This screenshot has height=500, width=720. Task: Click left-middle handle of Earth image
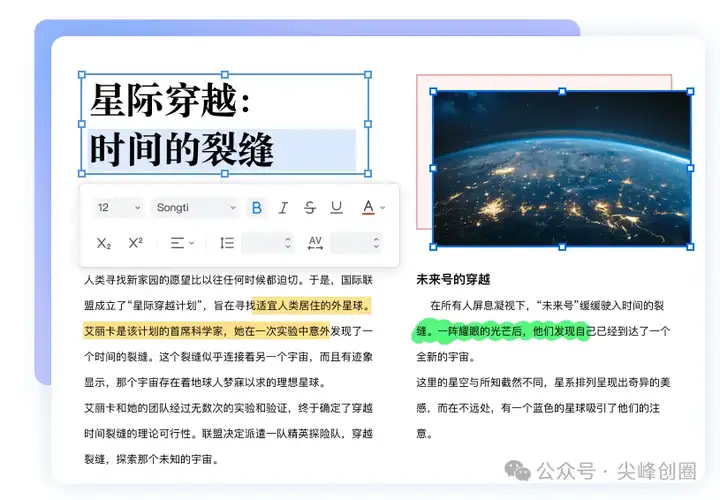coord(433,169)
